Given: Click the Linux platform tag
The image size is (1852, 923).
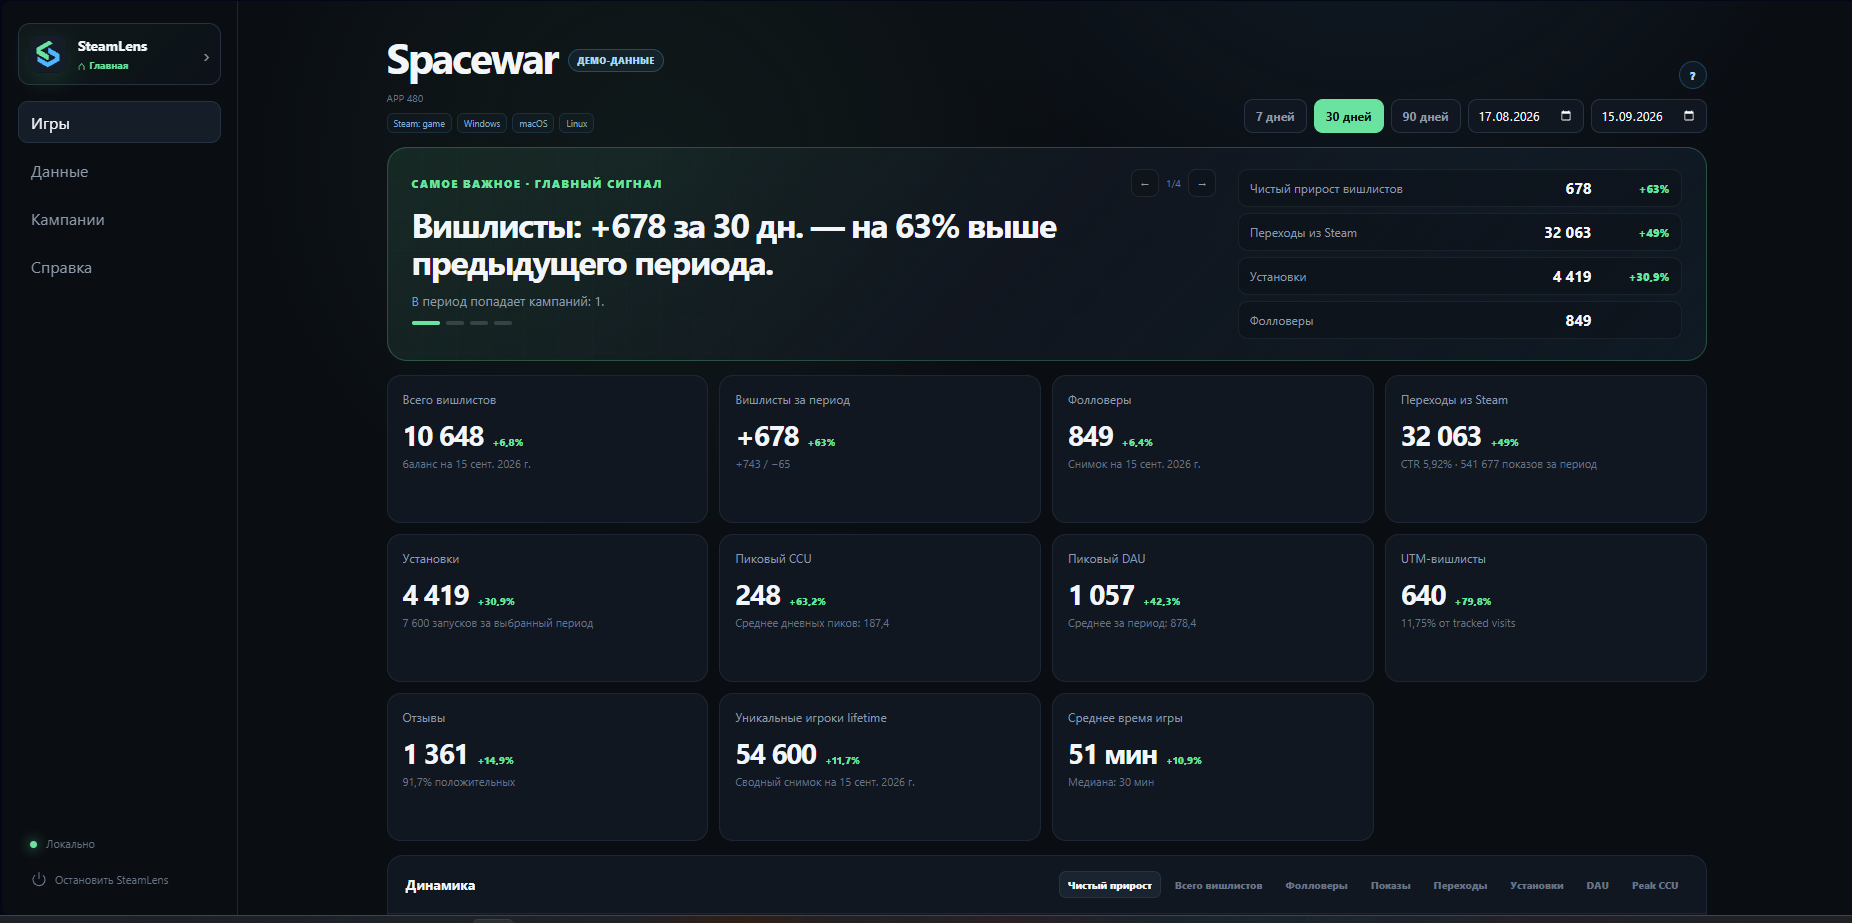Looking at the screenshot, I should click(577, 124).
